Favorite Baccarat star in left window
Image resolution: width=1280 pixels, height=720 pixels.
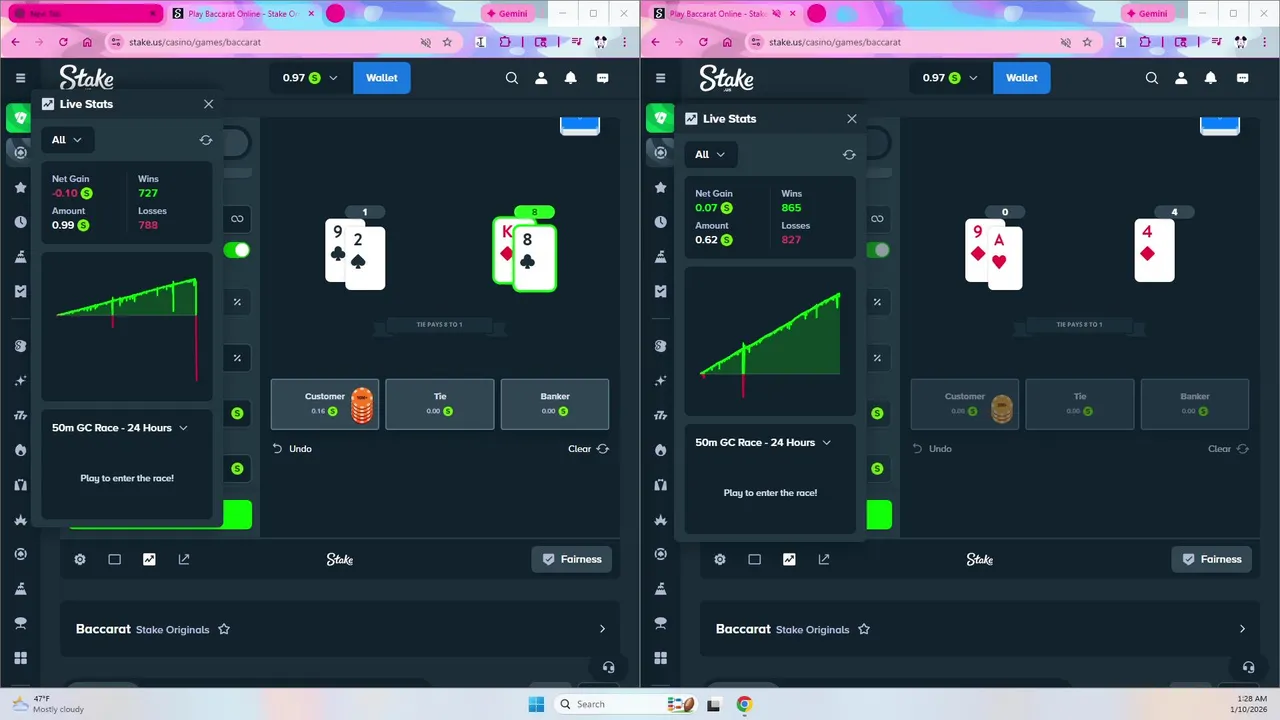click(224, 629)
